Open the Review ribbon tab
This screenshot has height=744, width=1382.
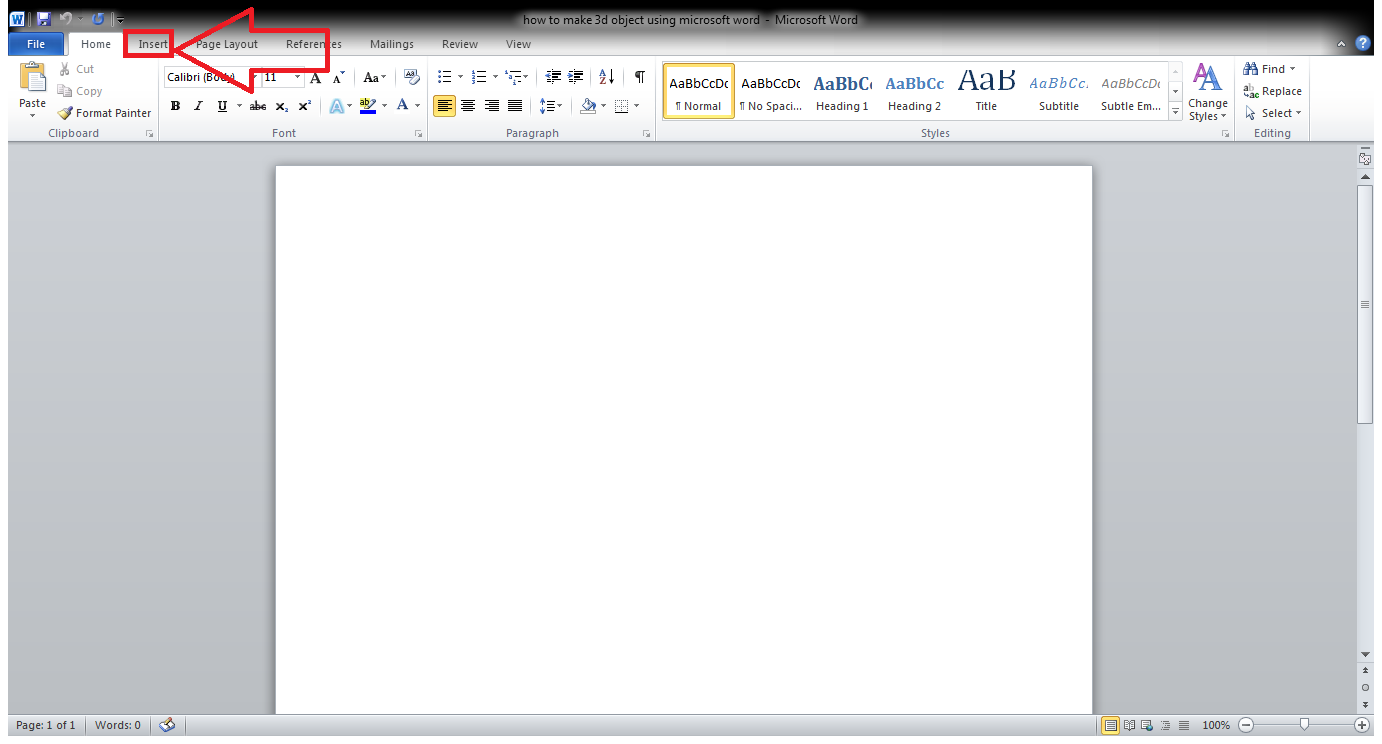[x=459, y=44]
